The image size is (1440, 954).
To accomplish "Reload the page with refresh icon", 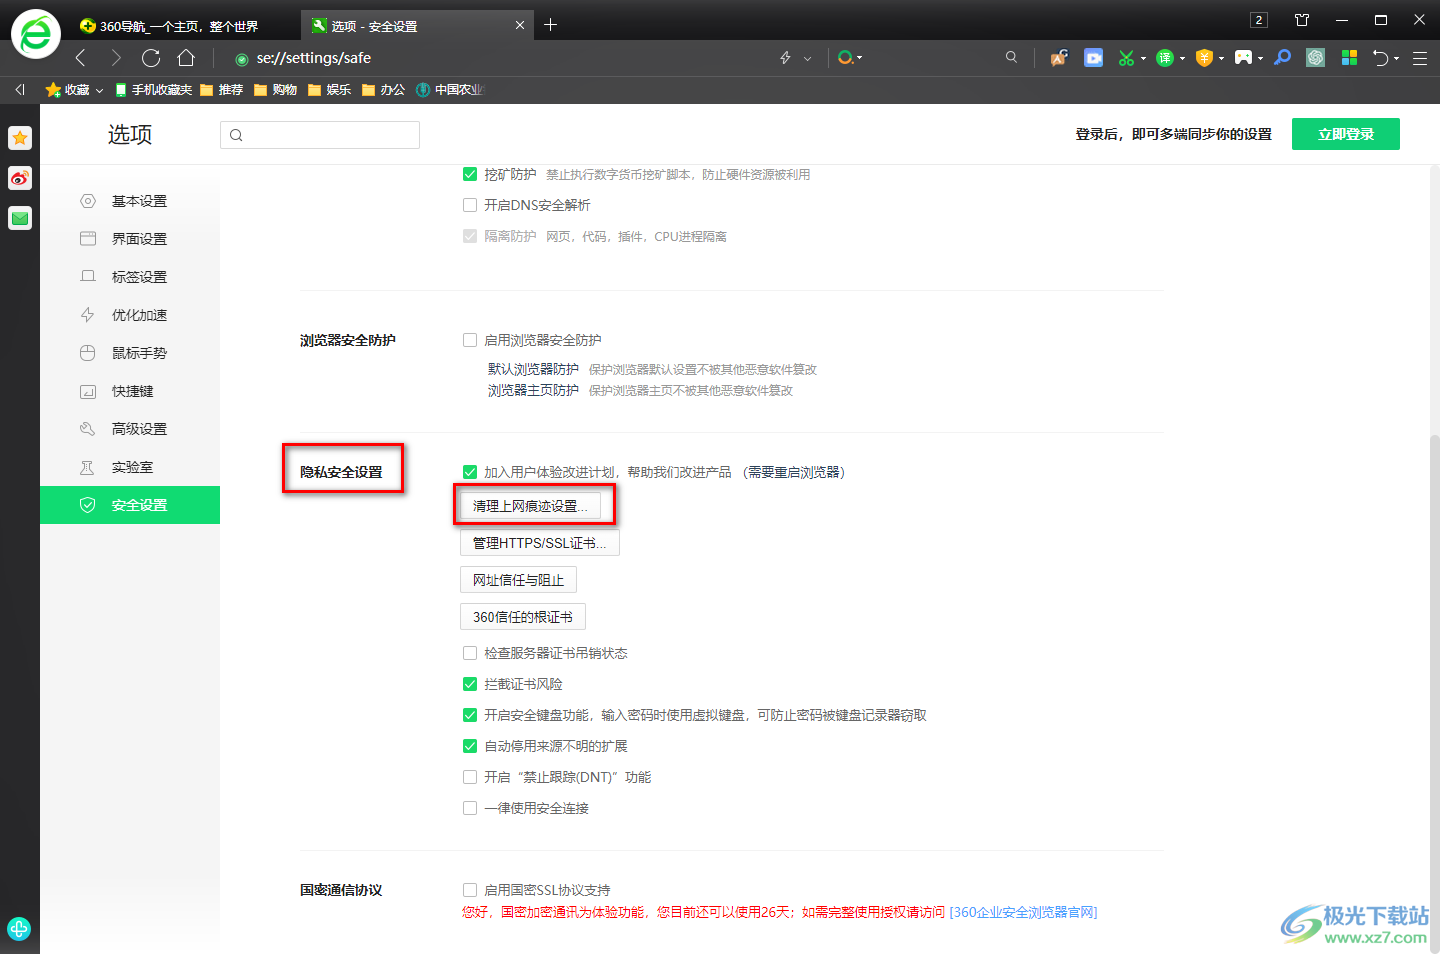I will click(x=151, y=58).
